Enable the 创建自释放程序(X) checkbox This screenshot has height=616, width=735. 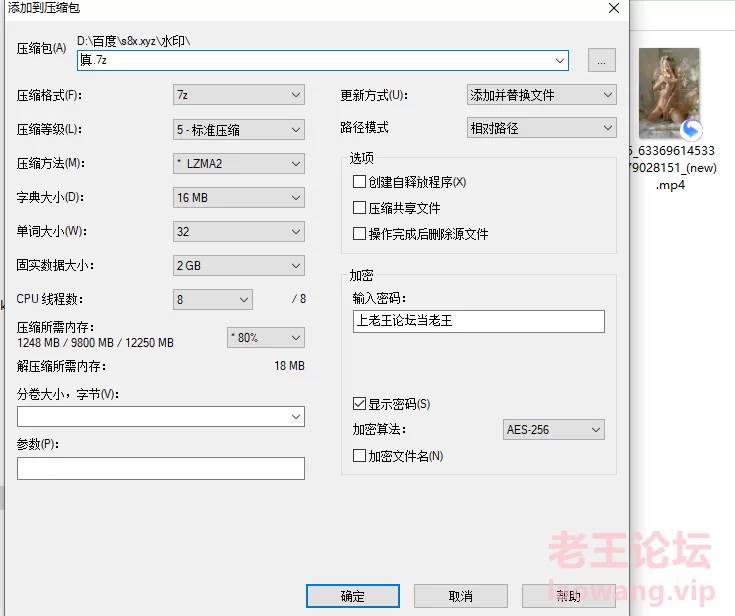click(x=359, y=181)
